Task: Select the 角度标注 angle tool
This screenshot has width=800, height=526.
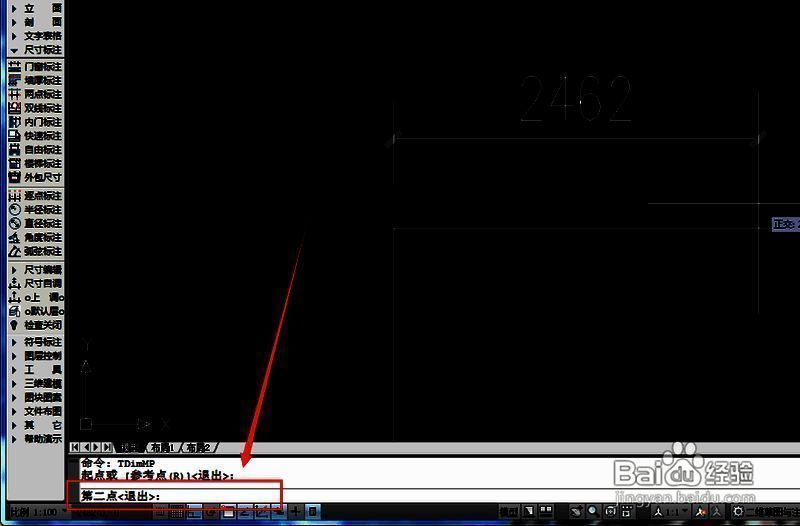Action: click(x=35, y=237)
